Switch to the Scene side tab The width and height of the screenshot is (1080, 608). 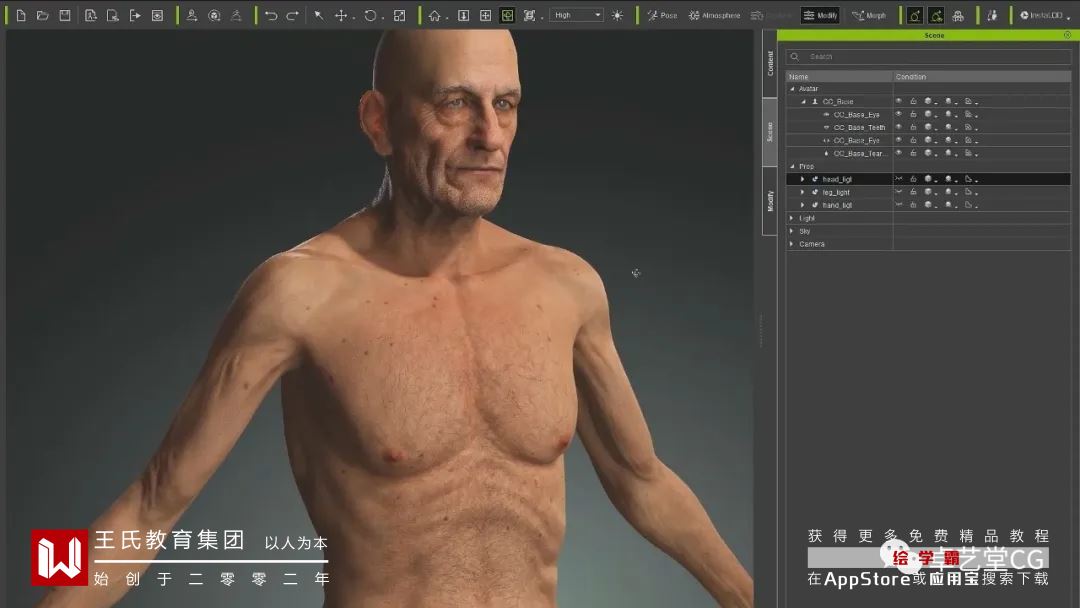(770, 132)
